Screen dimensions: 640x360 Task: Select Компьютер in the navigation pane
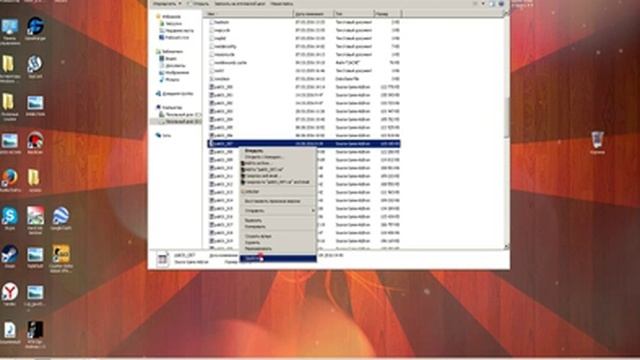pos(169,108)
